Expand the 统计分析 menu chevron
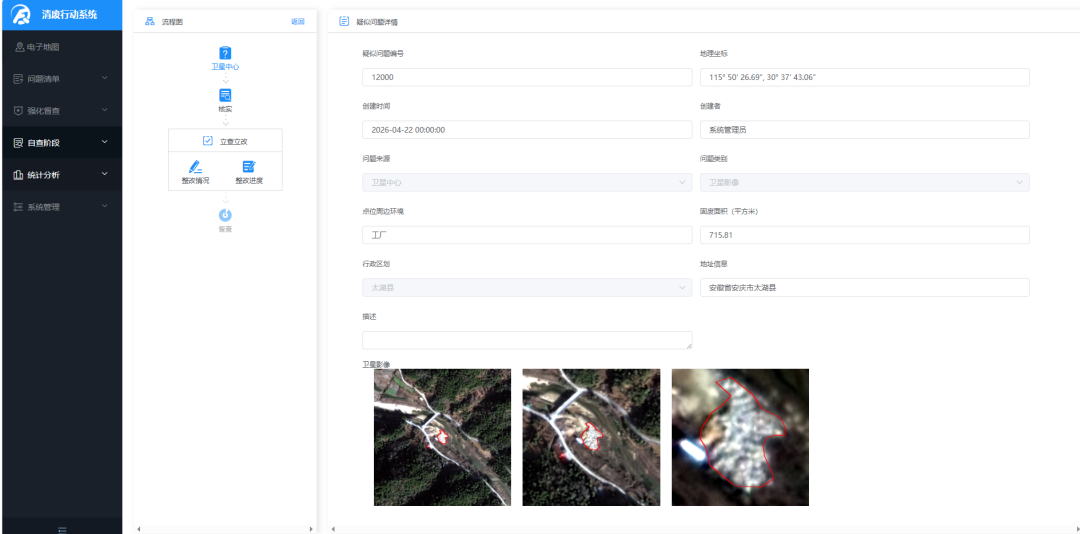This screenshot has height=534, width=1080. click(105, 174)
